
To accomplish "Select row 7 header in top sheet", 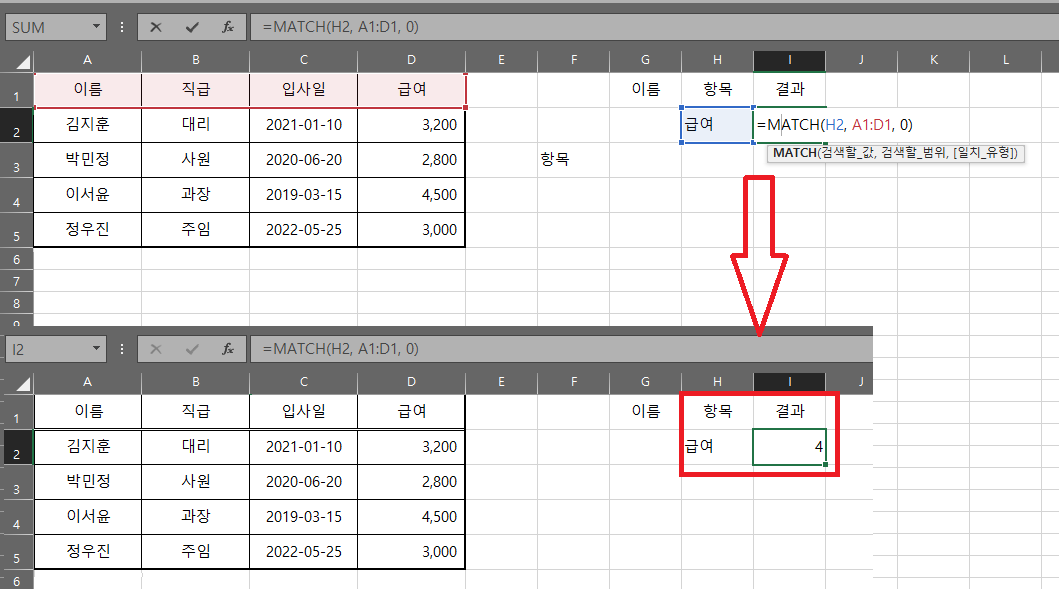I will tap(17, 281).
